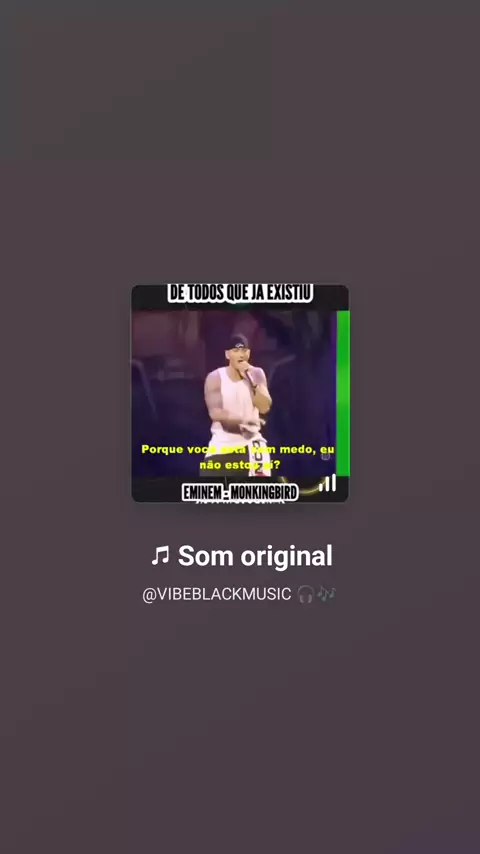Click the green vertical bar on the thumbnail

(x=343, y=393)
